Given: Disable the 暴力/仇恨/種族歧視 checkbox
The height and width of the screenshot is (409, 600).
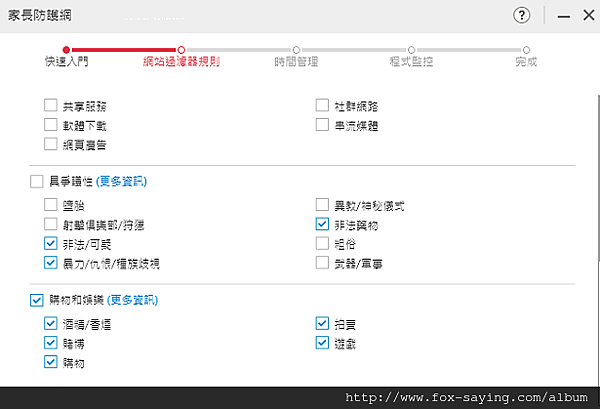Looking at the screenshot, I should click(51, 263).
